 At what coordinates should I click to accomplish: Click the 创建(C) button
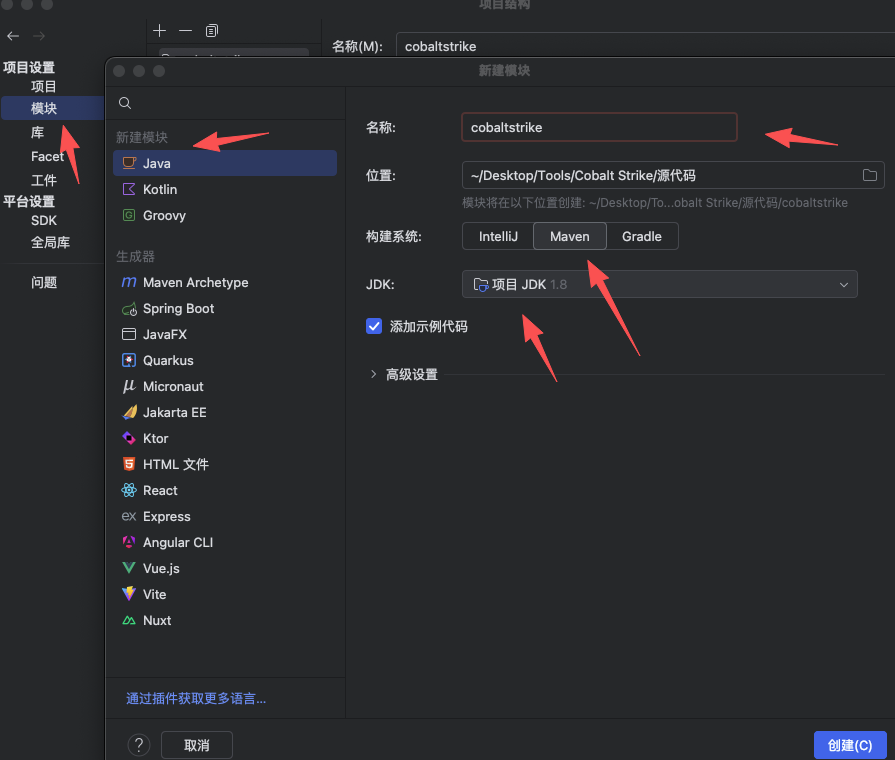point(850,745)
